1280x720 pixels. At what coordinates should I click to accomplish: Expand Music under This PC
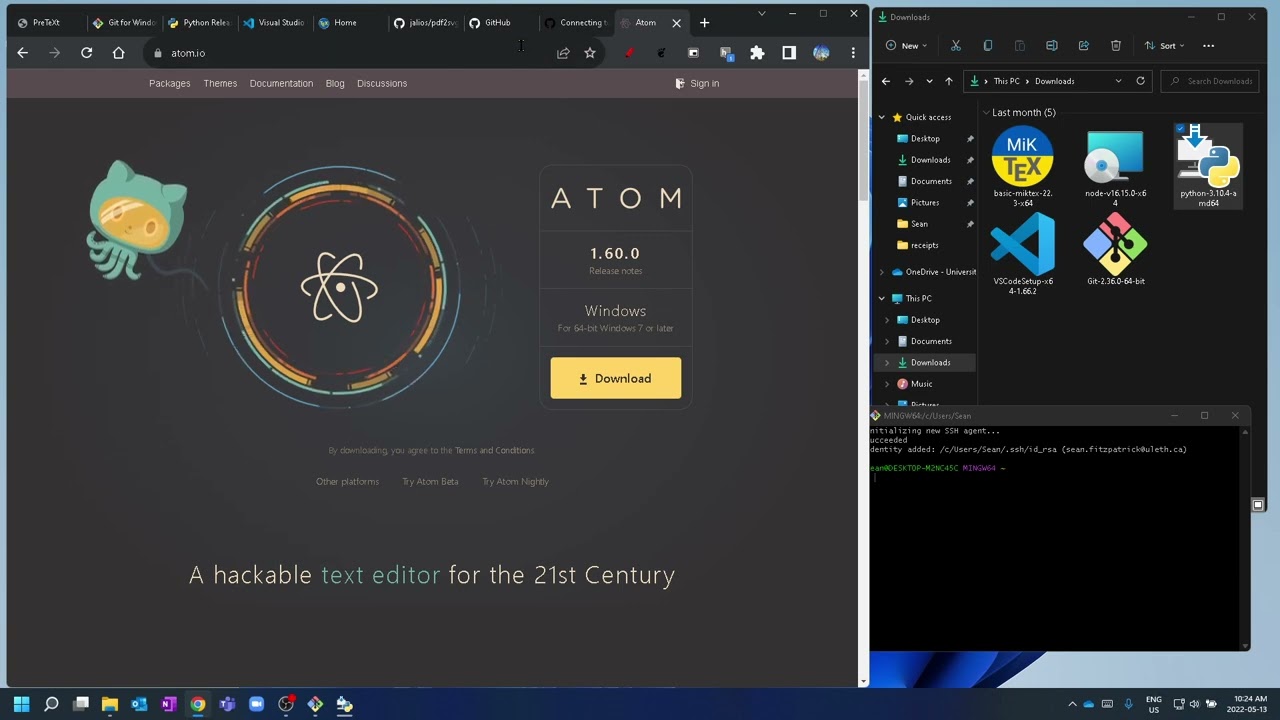pyautogui.click(x=887, y=384)
